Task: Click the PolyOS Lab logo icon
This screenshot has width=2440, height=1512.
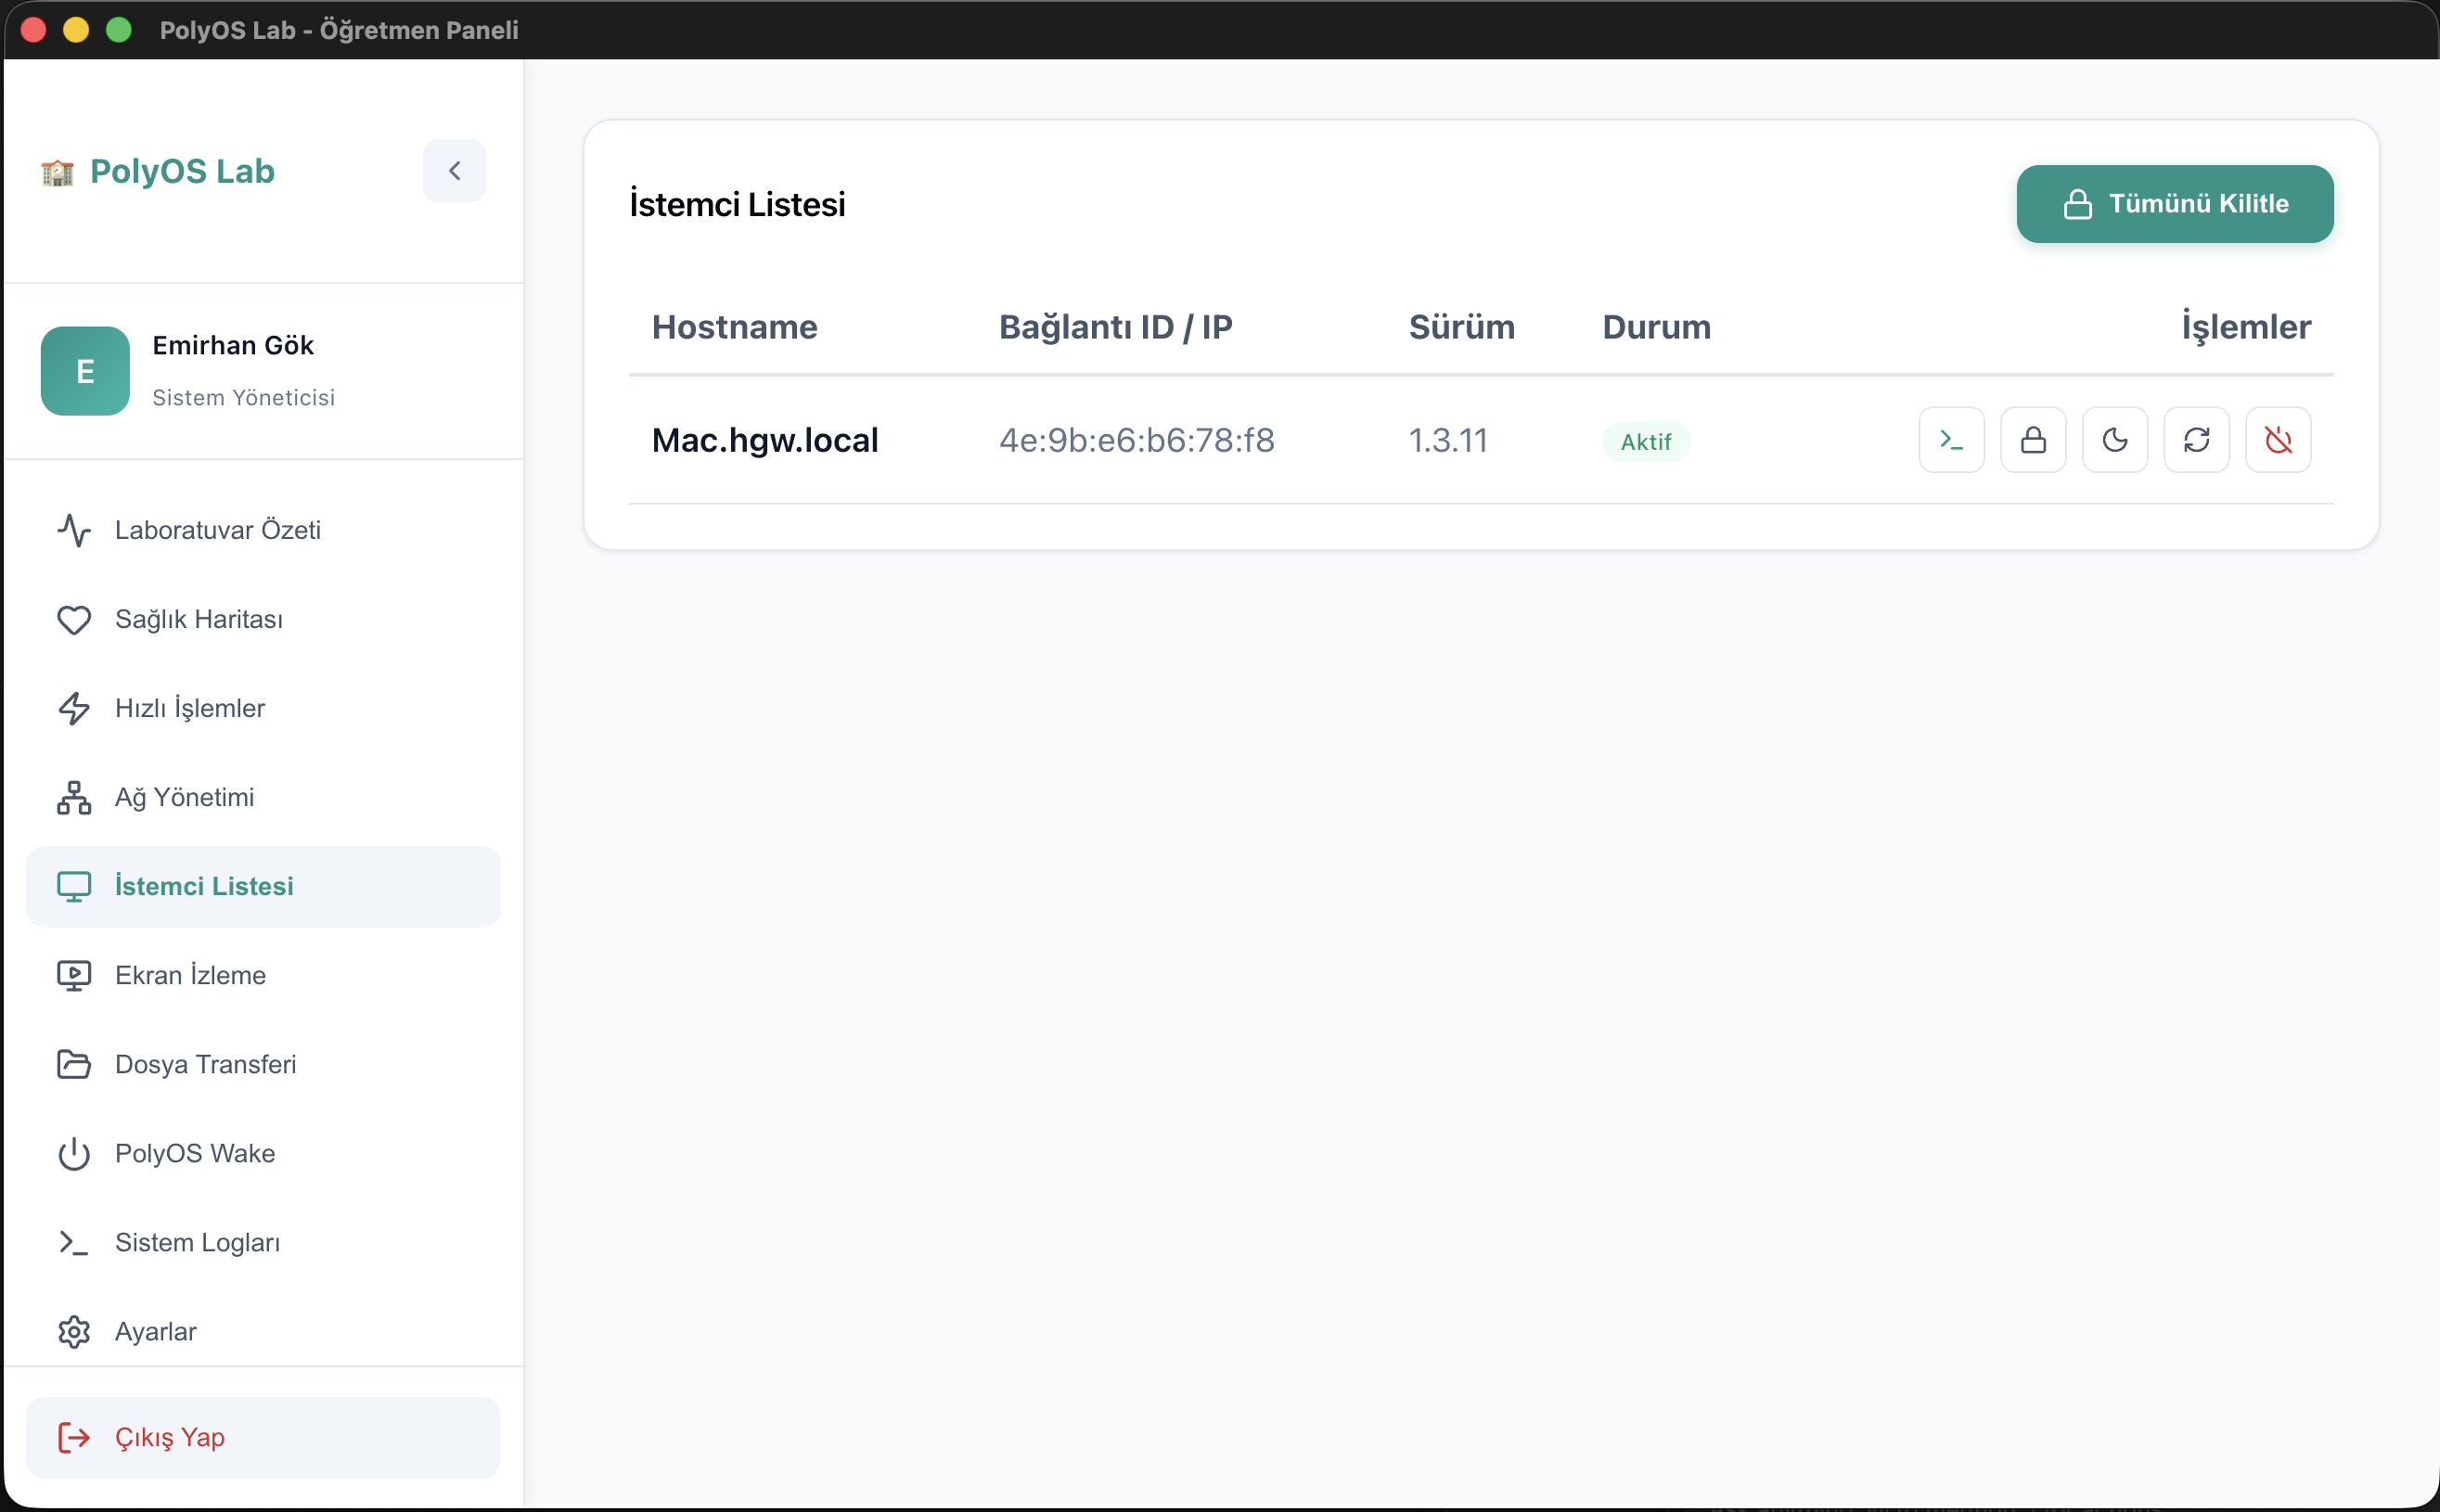Action: pos(58,173)
